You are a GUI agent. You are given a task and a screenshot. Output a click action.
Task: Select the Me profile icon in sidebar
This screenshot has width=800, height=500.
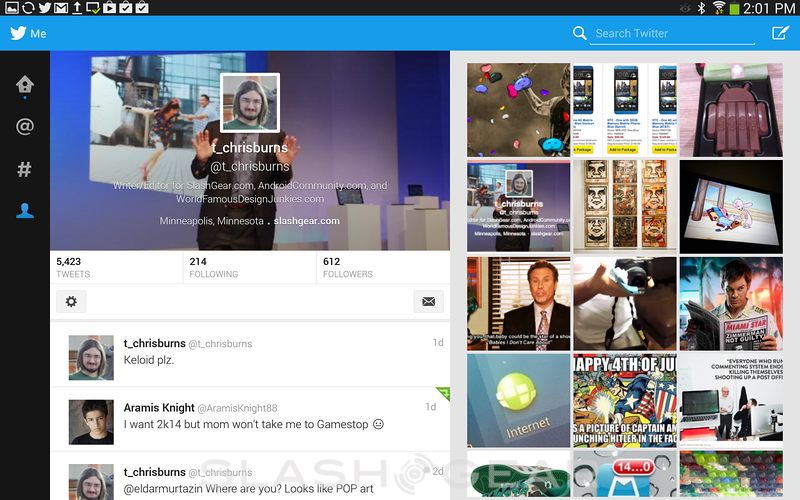(25, 211)
